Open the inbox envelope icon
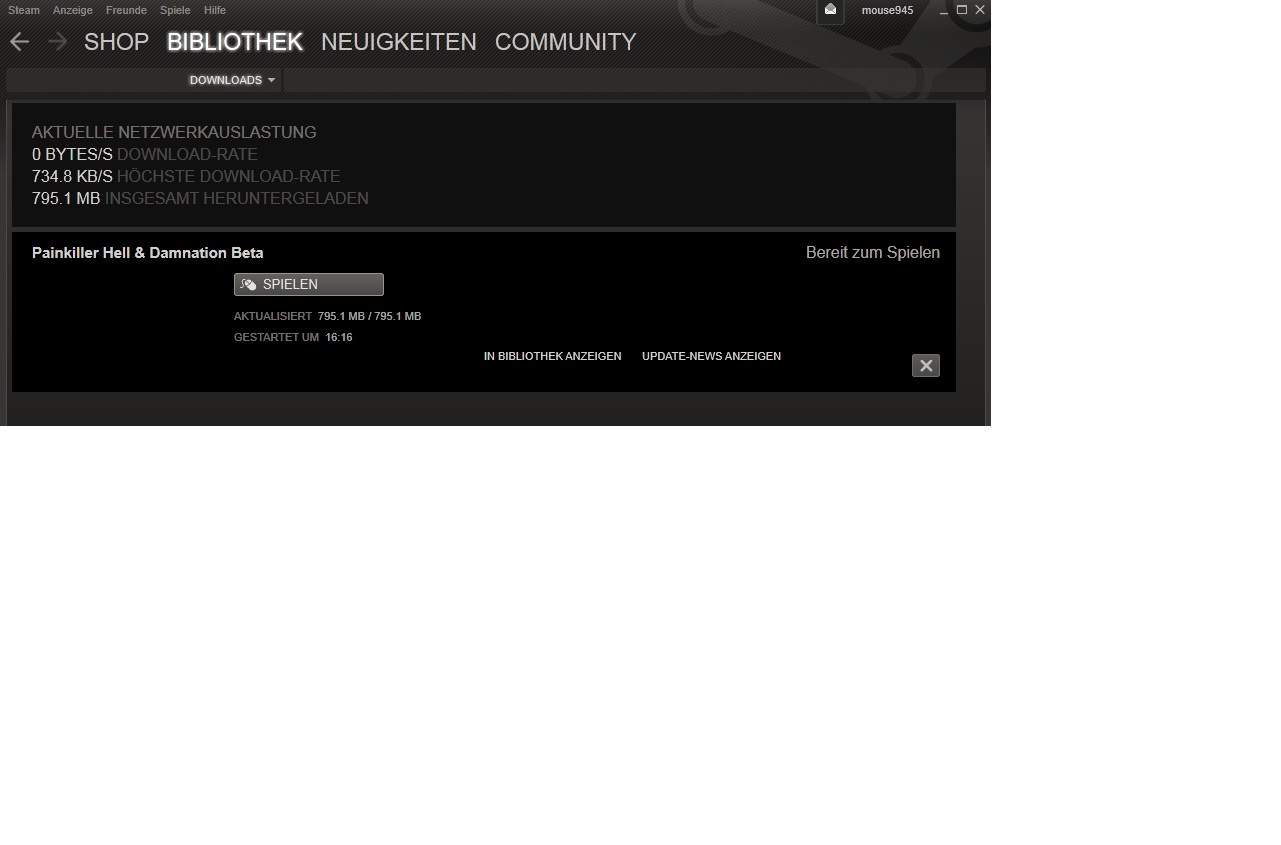 [830, 10]
